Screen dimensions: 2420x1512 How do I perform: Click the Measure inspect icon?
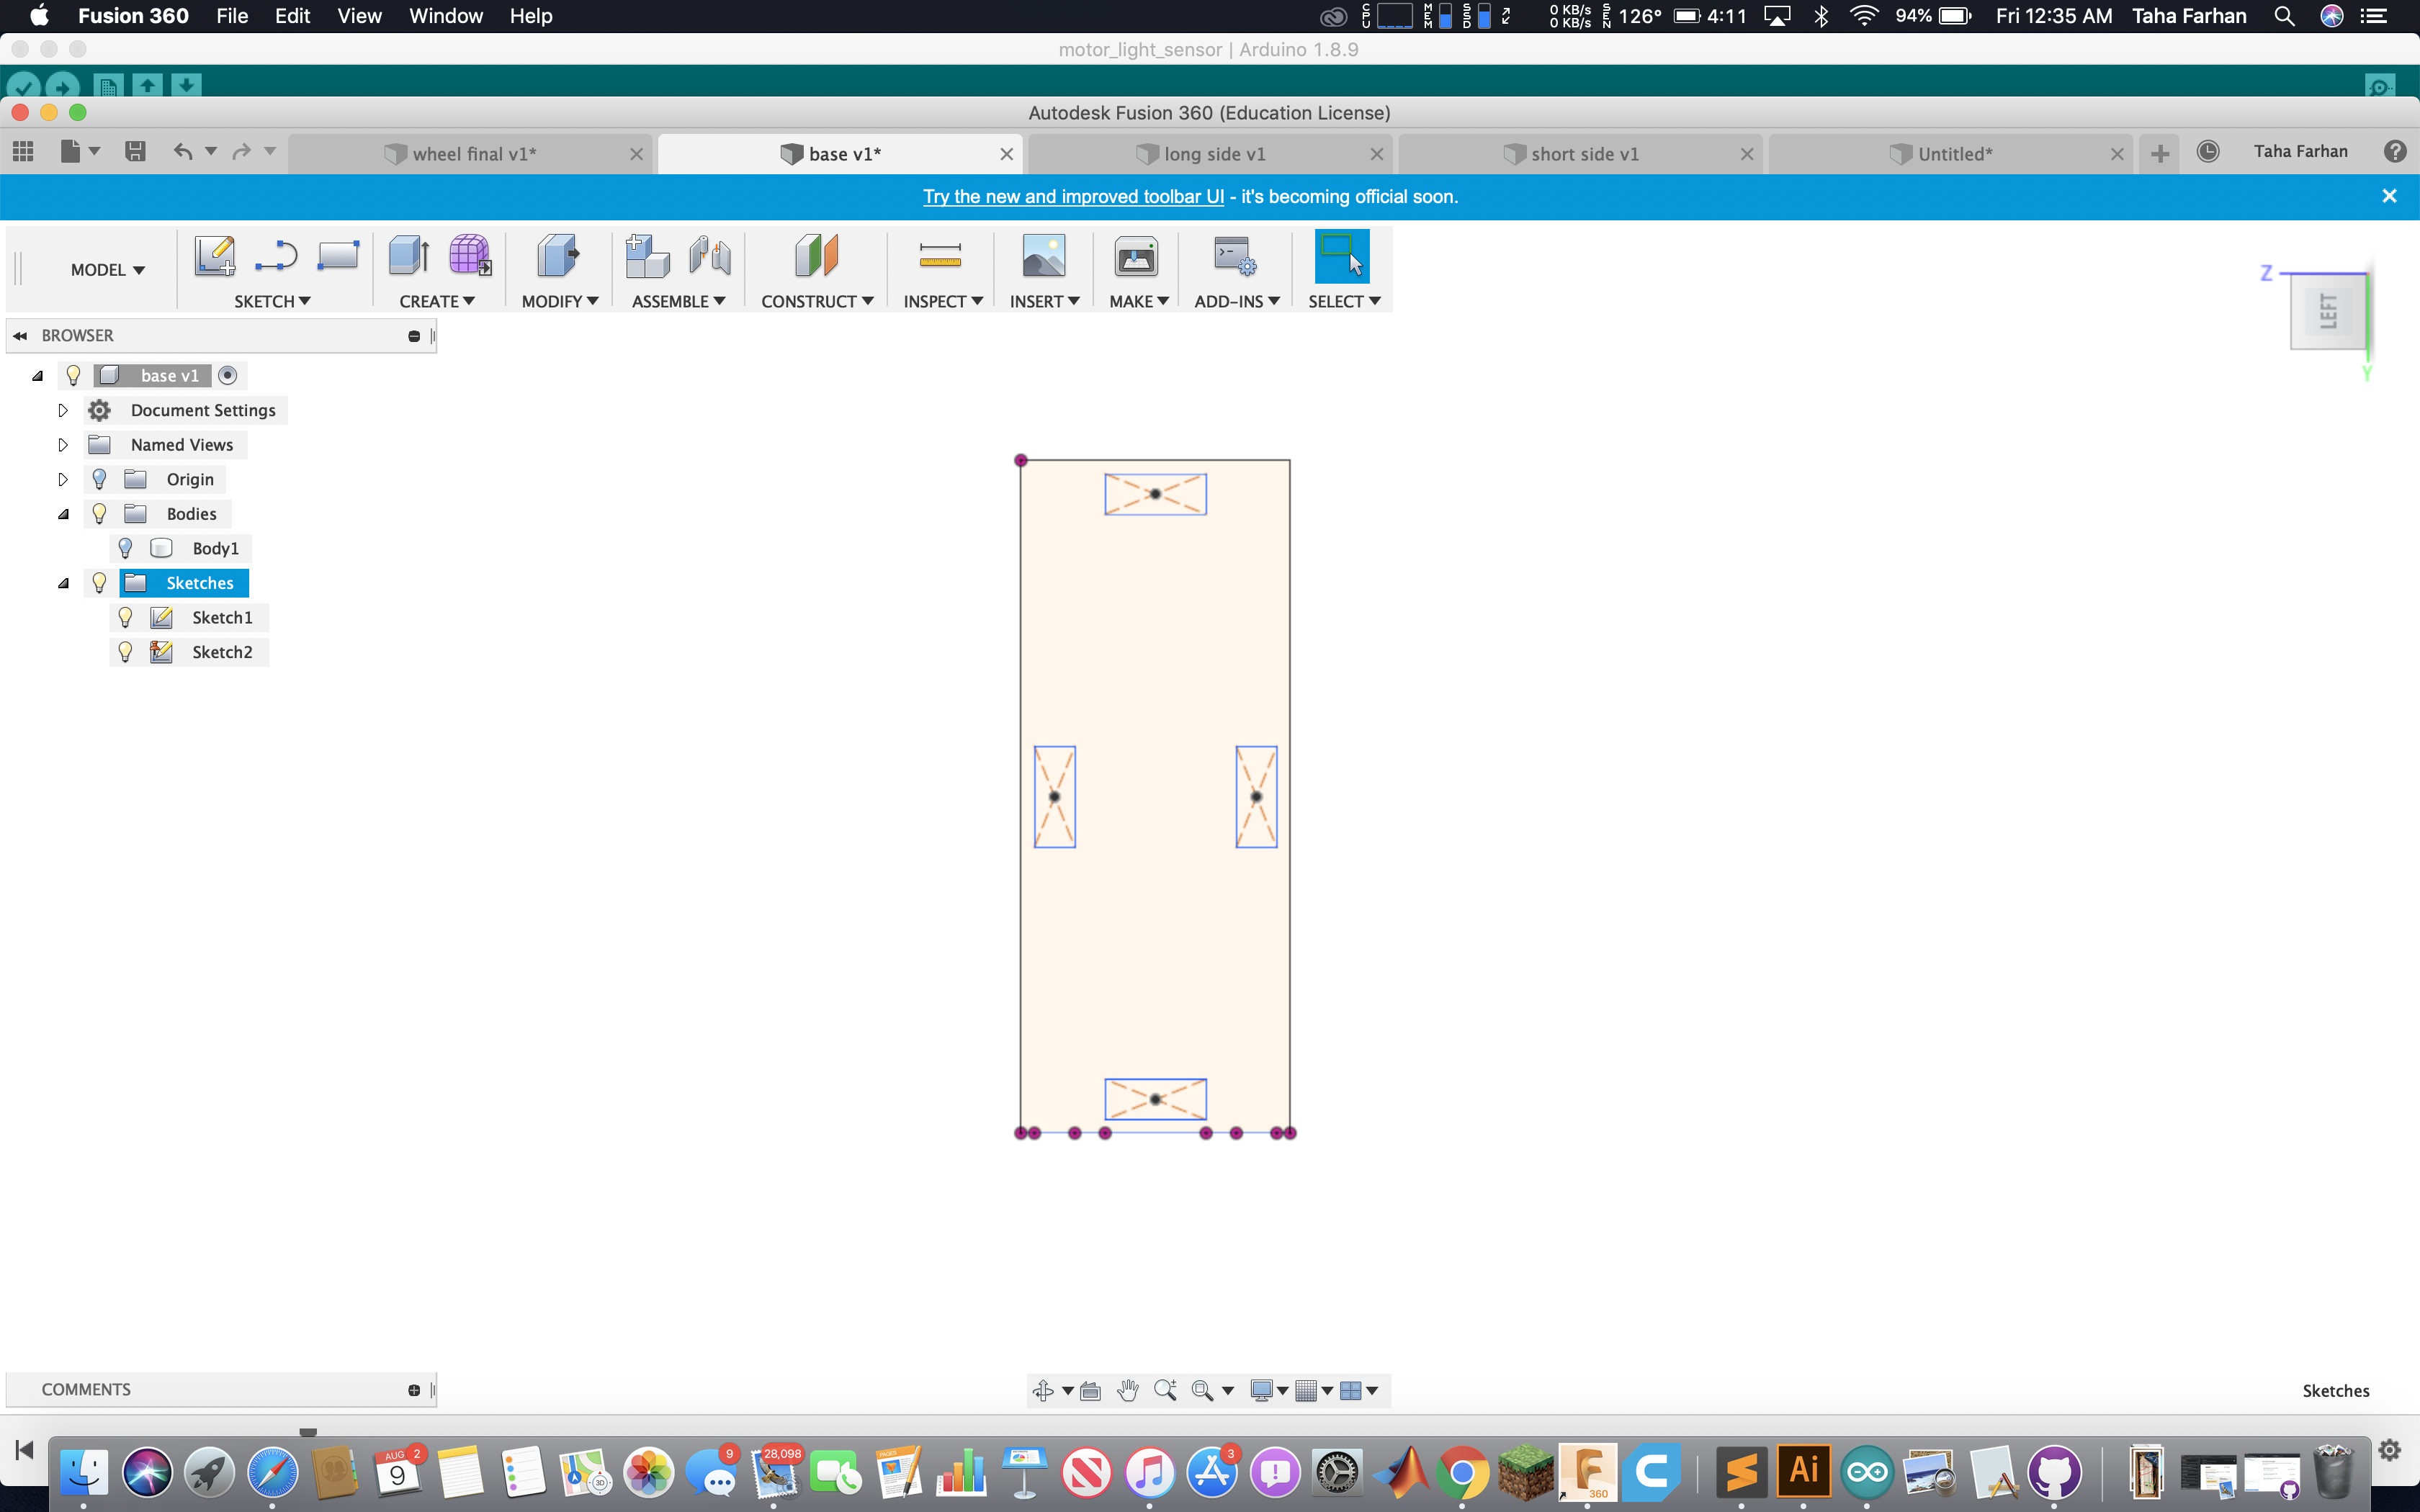pyautogui.click(x=940, y=256)
